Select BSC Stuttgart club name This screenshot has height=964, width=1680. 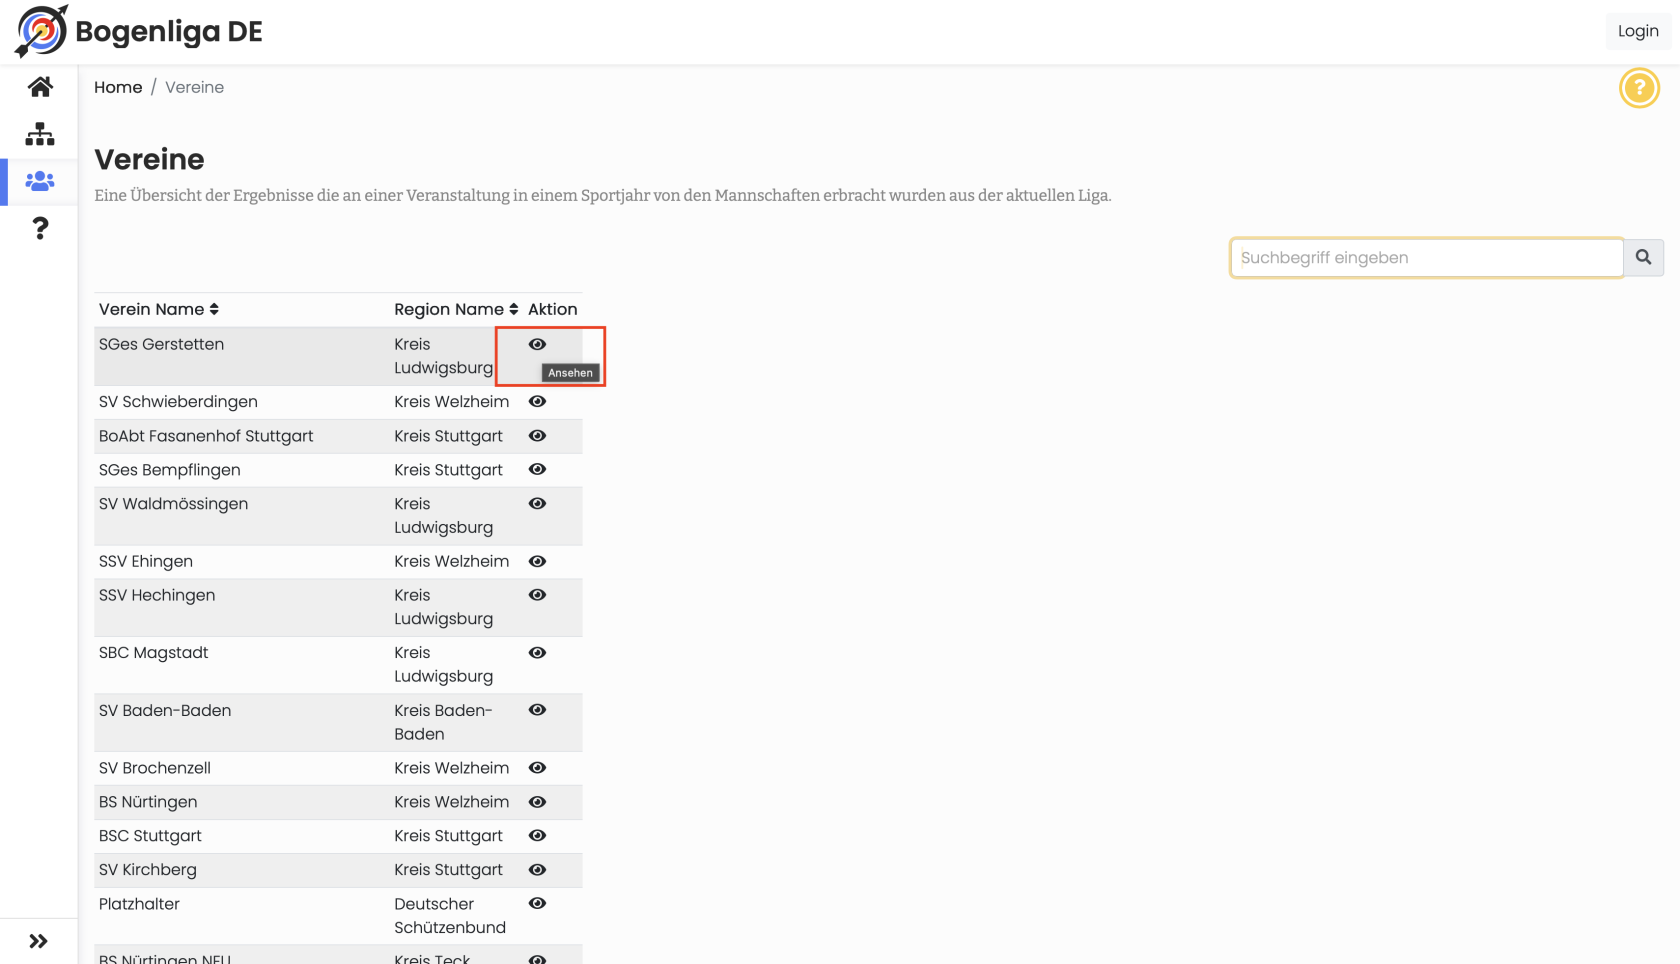(x=150, y=836)
